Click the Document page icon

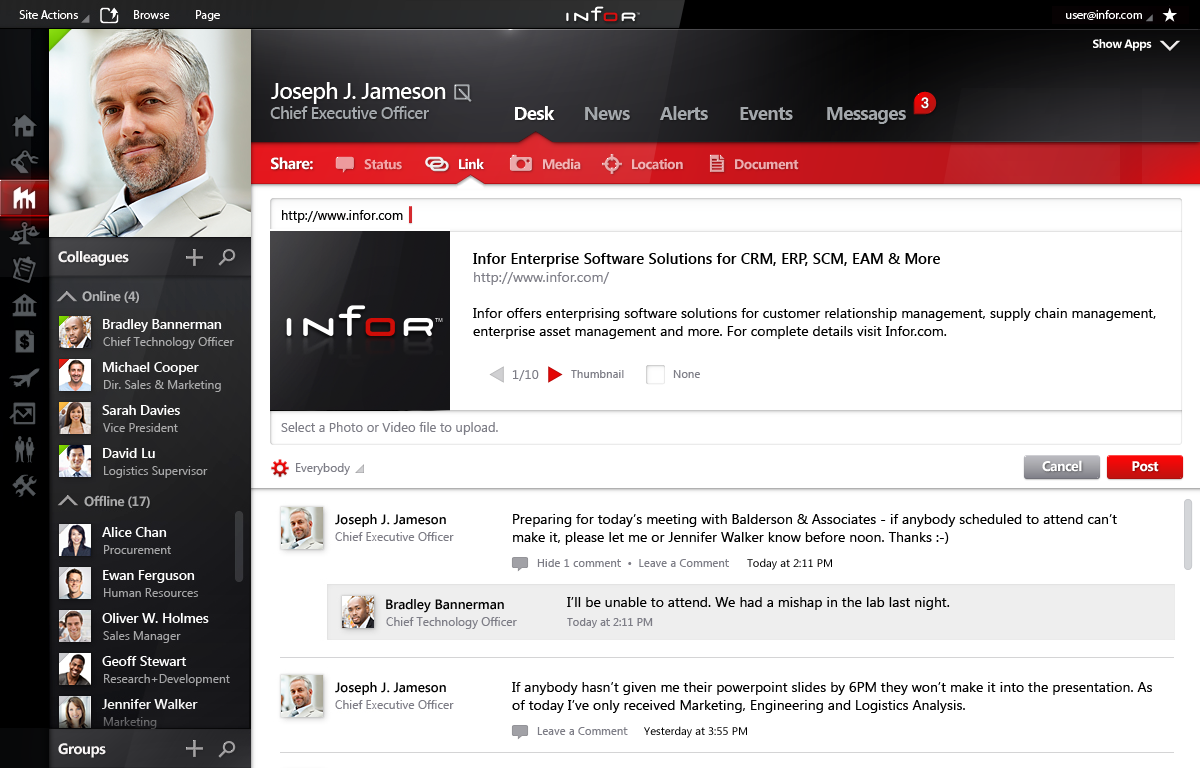point(716,164)
